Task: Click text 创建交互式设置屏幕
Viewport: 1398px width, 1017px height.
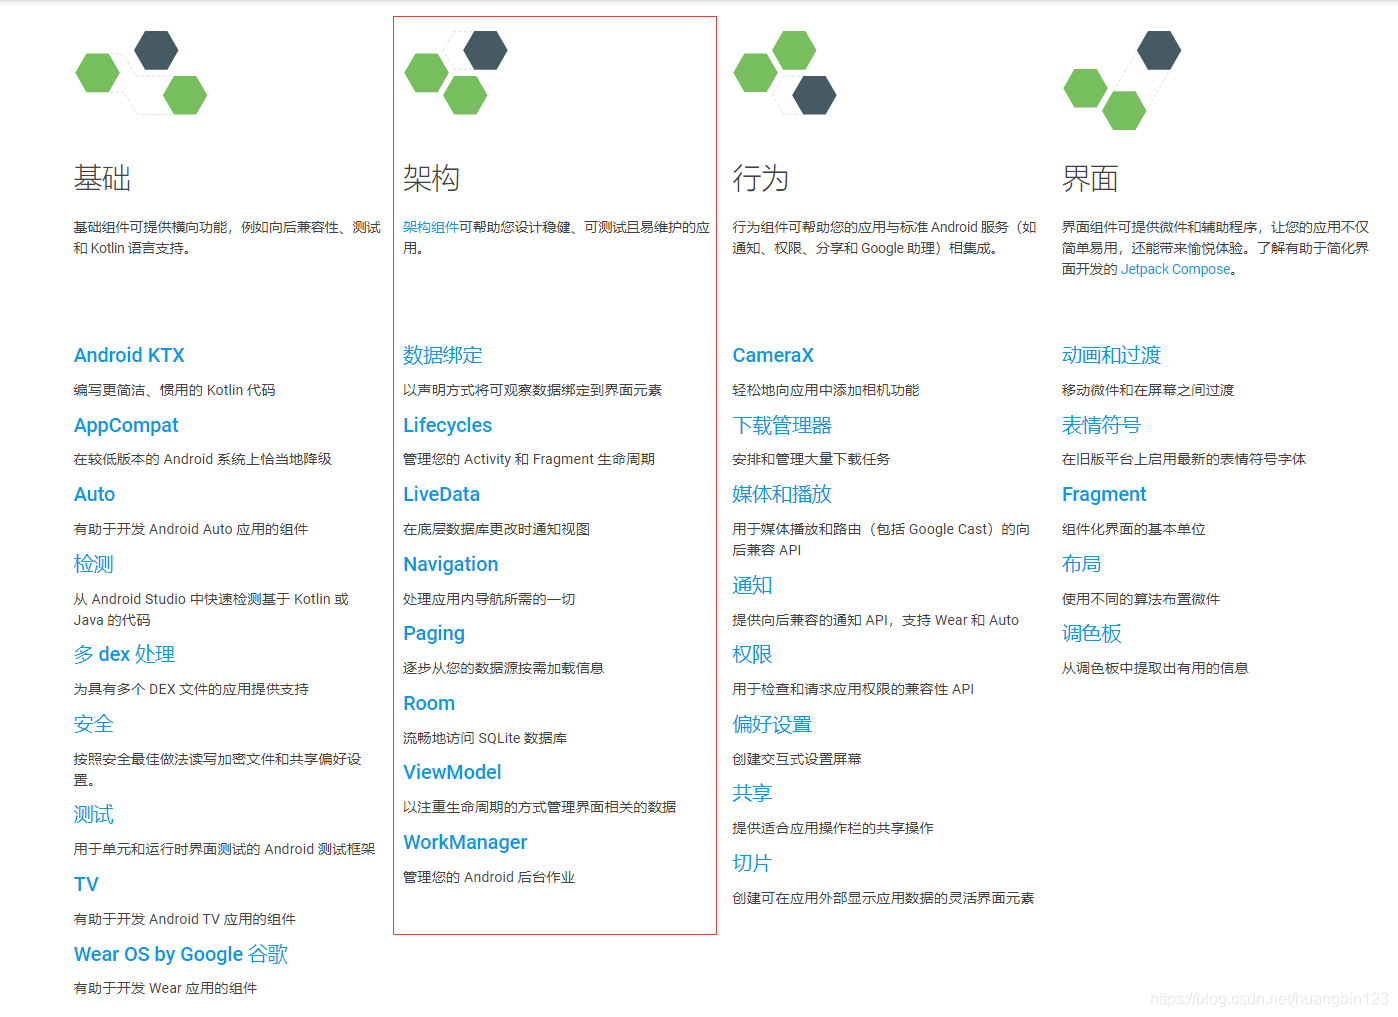Action: click(x=797, y=759)
